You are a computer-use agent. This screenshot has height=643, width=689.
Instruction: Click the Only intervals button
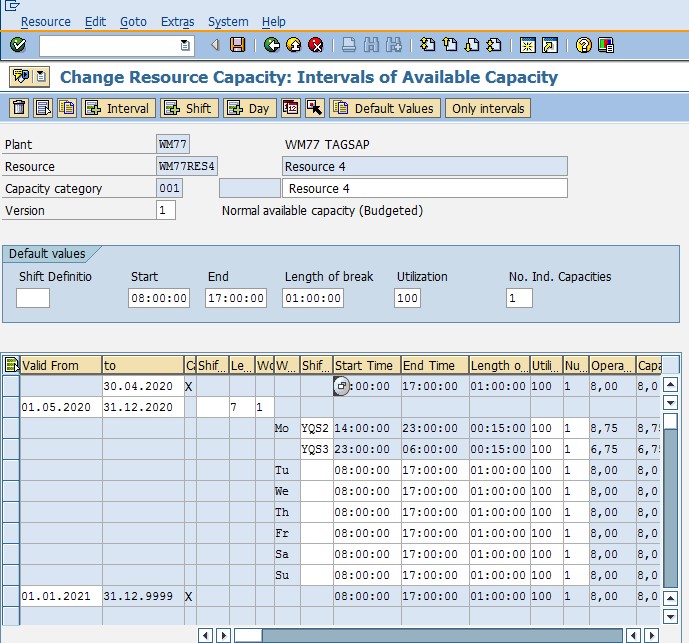[x=488, y=108]
